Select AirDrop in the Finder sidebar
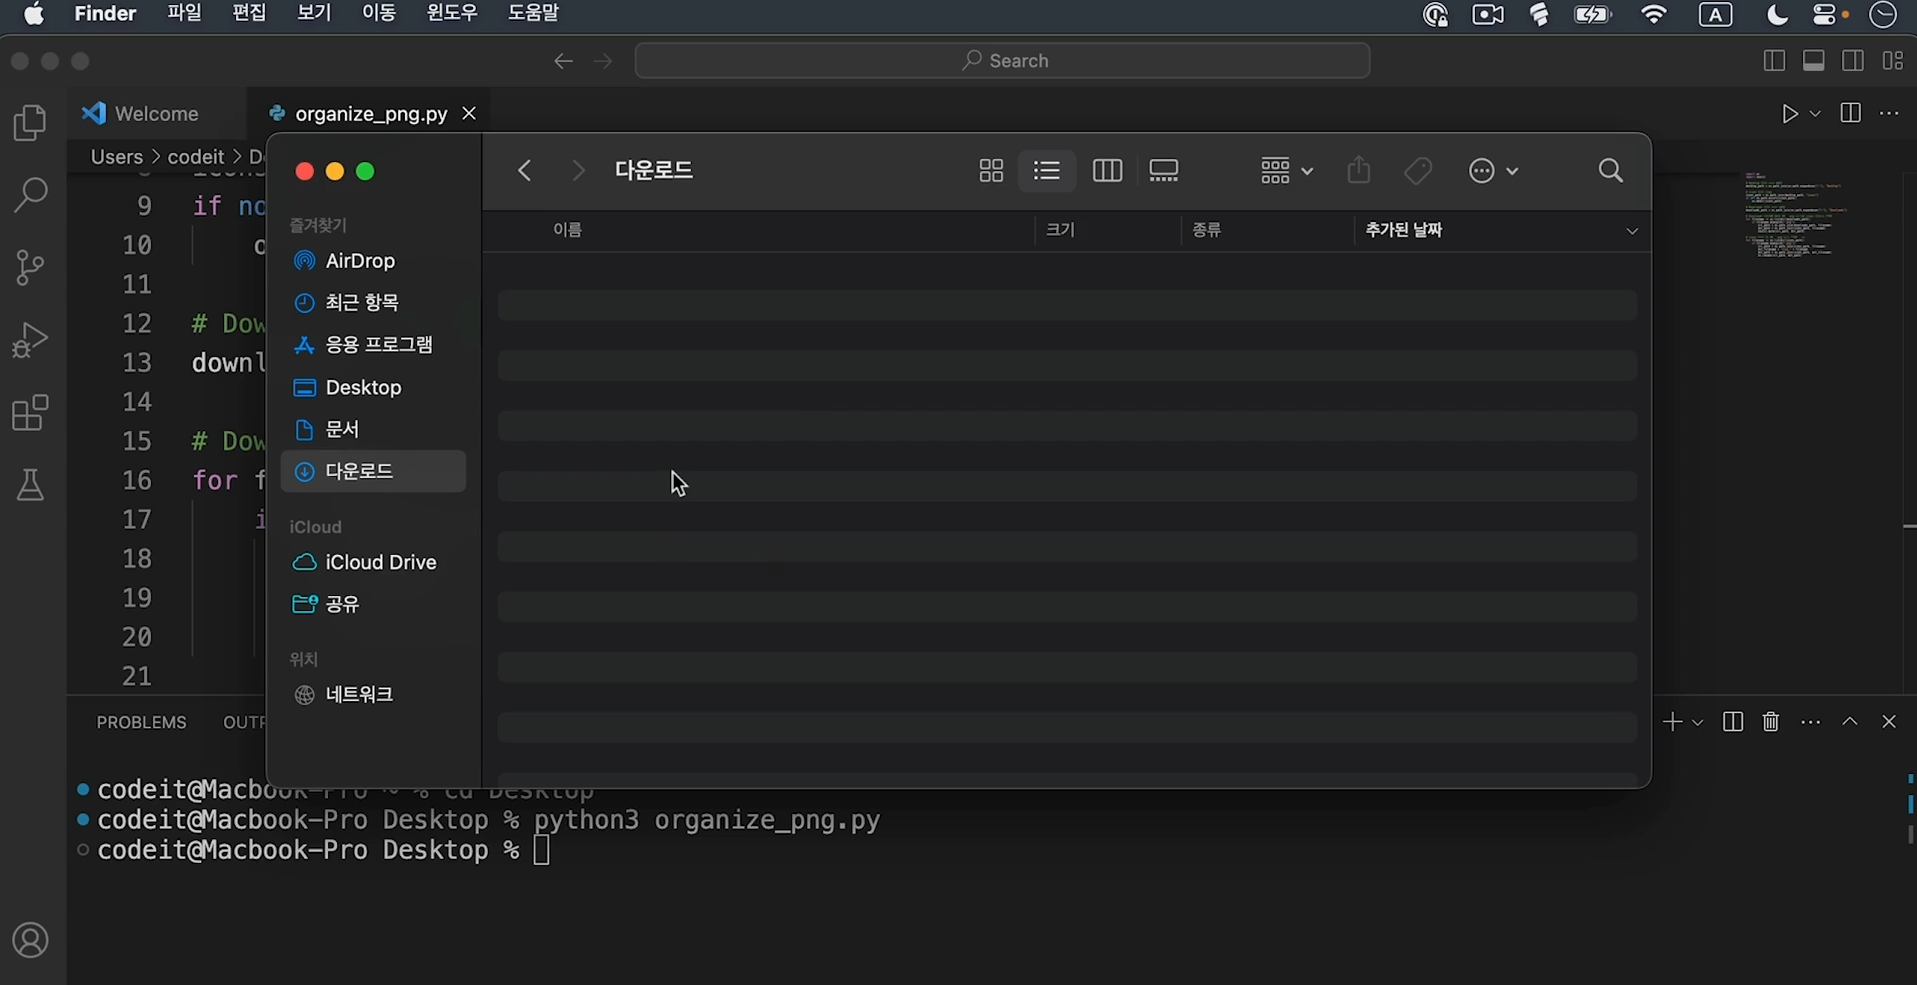1917x985 pixels. tap(373, 261)
